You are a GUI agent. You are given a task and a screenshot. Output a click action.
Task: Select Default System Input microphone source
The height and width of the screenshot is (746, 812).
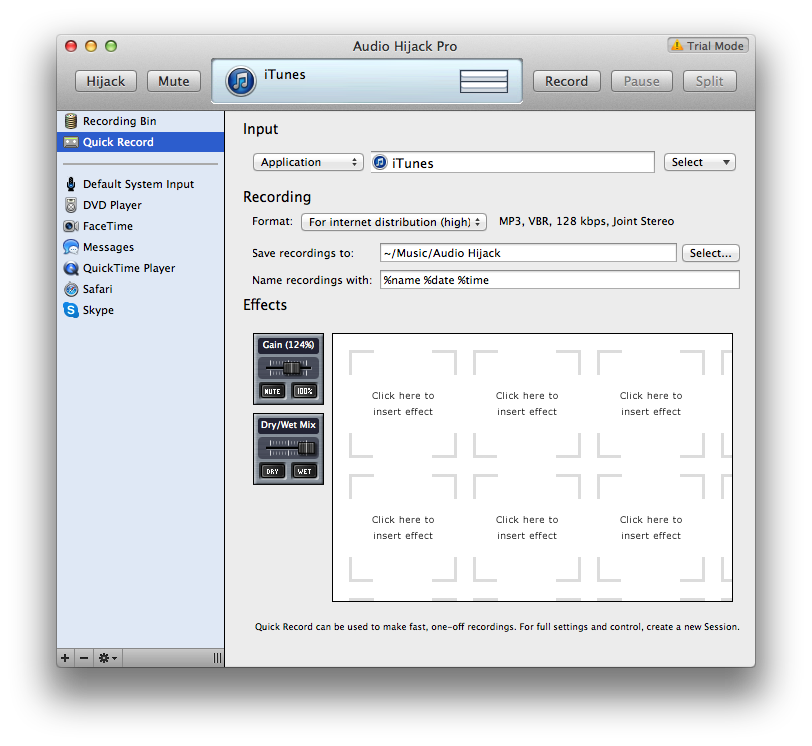[138, 184]
